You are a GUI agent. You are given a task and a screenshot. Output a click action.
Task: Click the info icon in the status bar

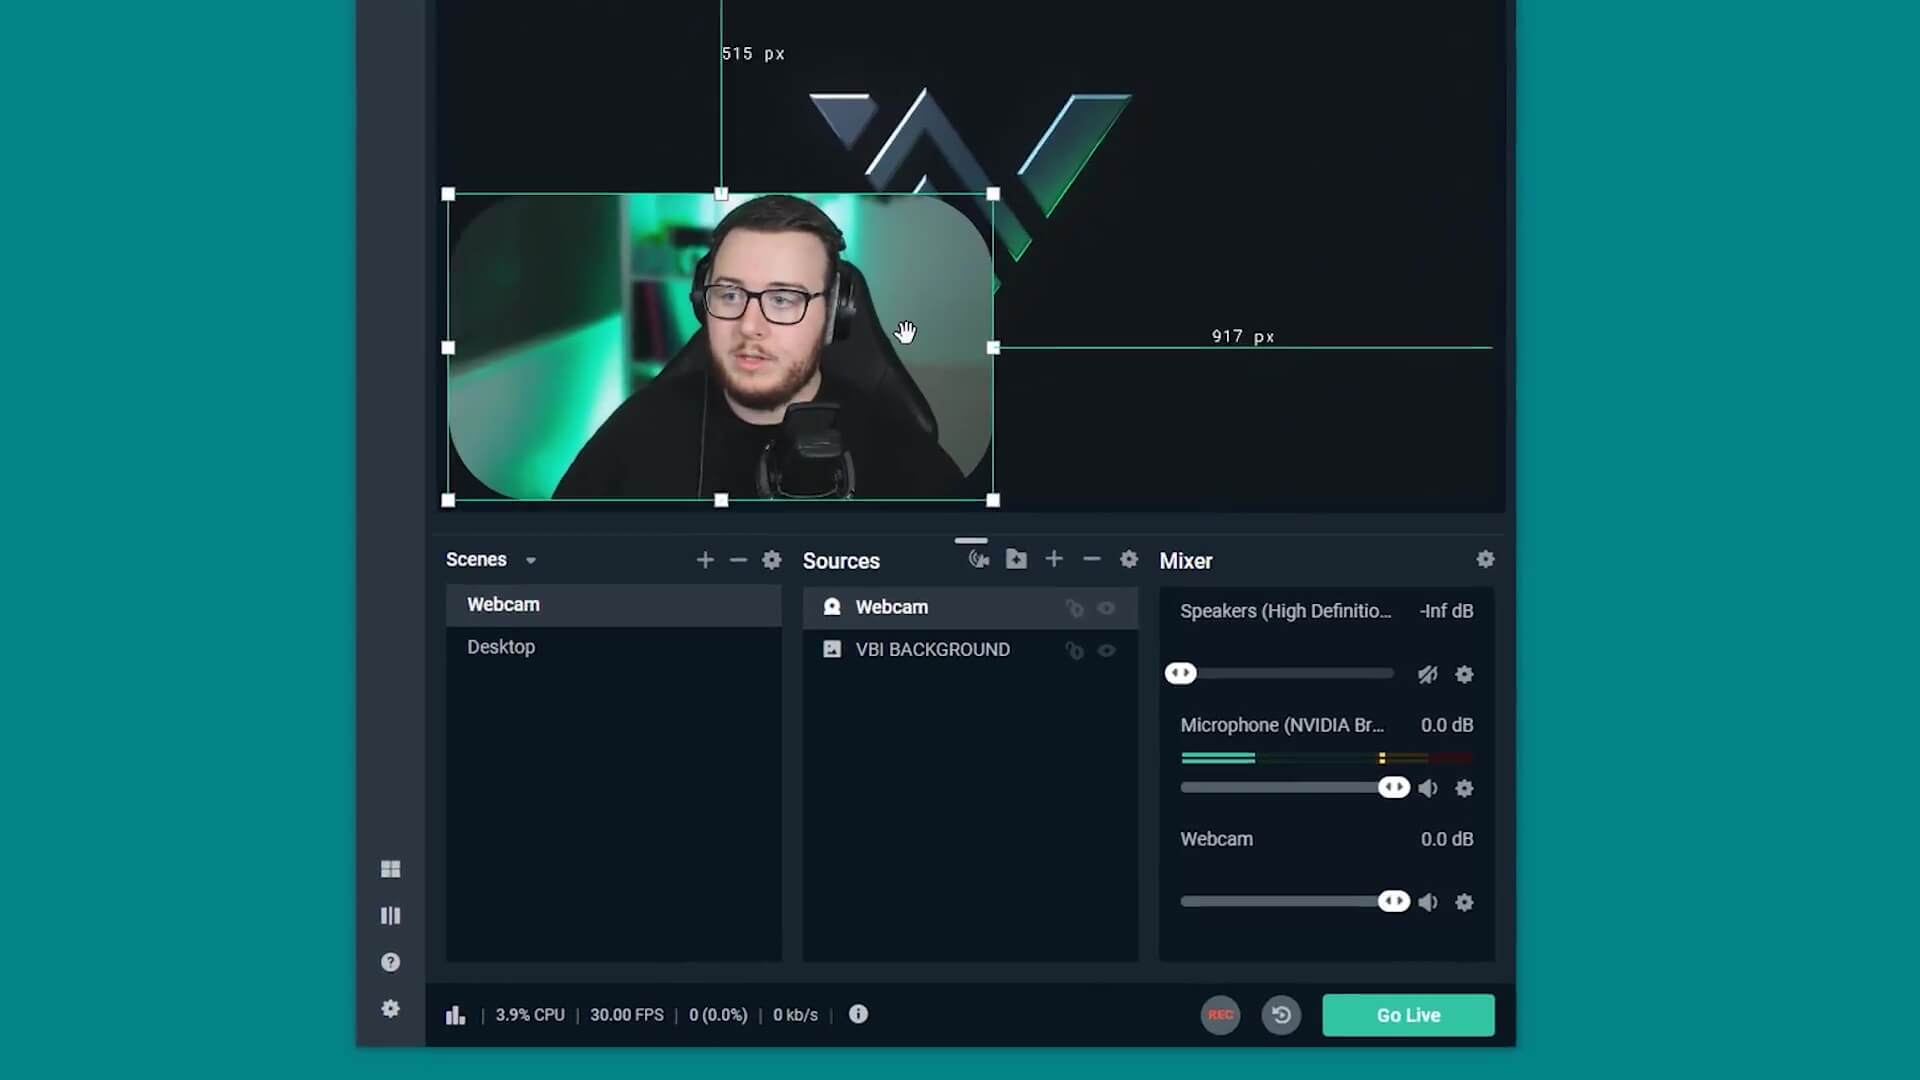[x=858, y=1014]
